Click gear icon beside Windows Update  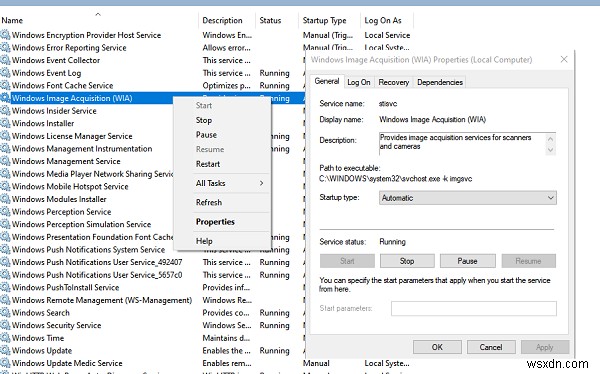tap(5, 351)
